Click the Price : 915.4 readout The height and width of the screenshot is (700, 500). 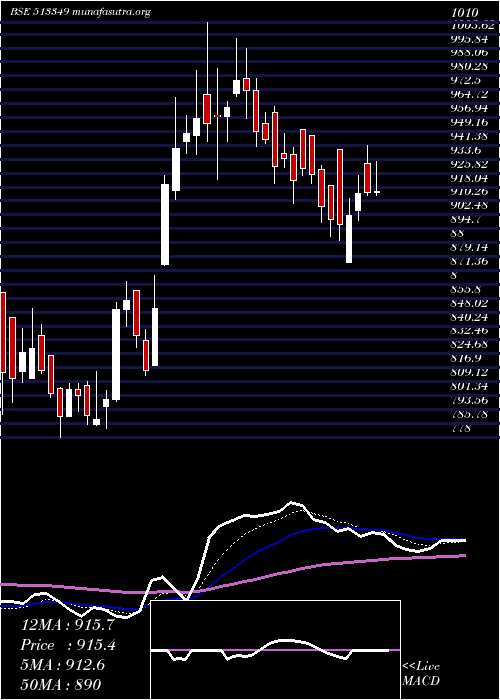click(x=67, y=645)
